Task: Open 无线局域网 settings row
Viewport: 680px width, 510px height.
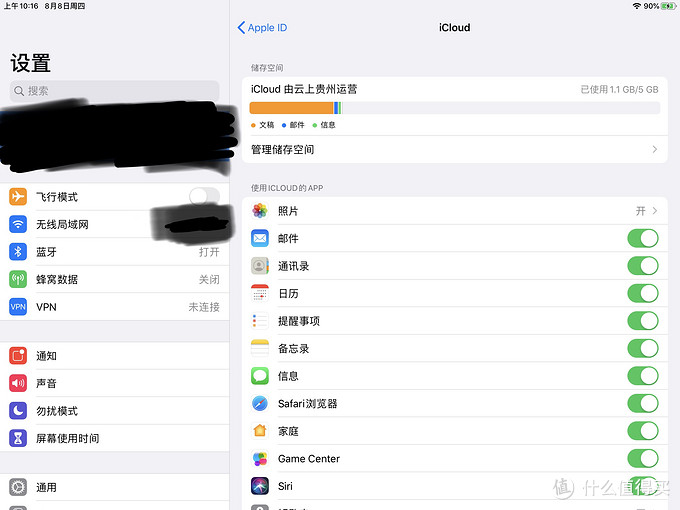Action: point(115,224)
